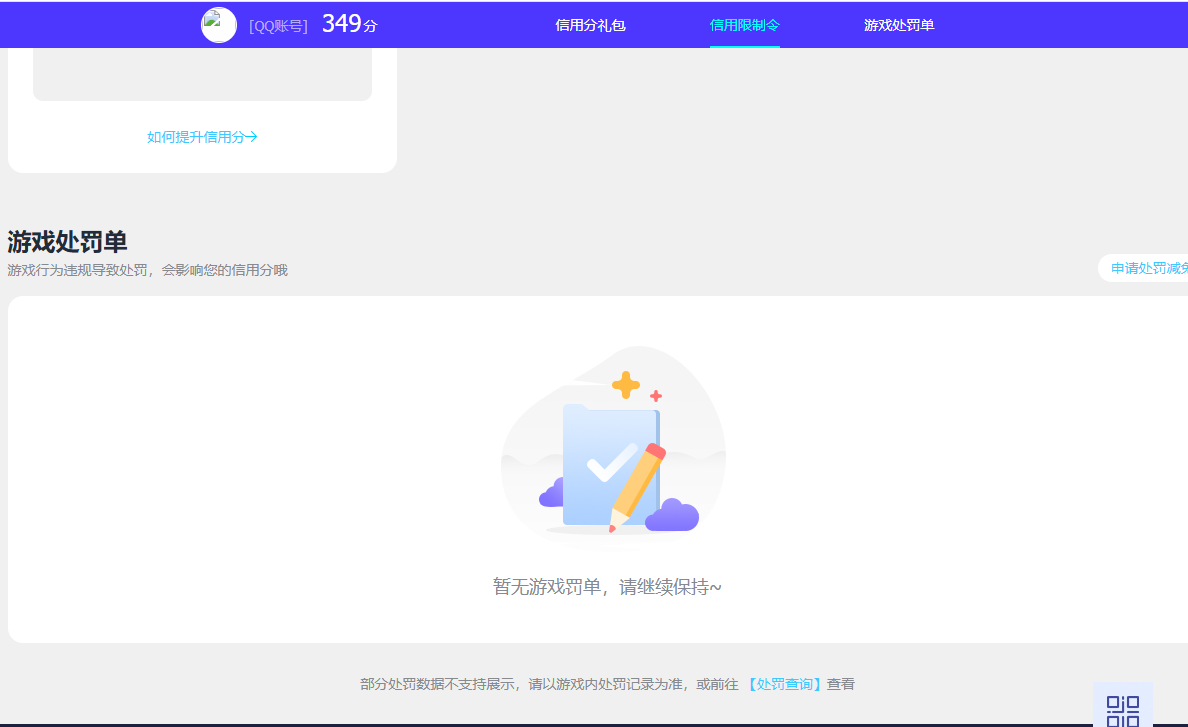Switch to the 信用限制令 tab

tap(744, 25)
